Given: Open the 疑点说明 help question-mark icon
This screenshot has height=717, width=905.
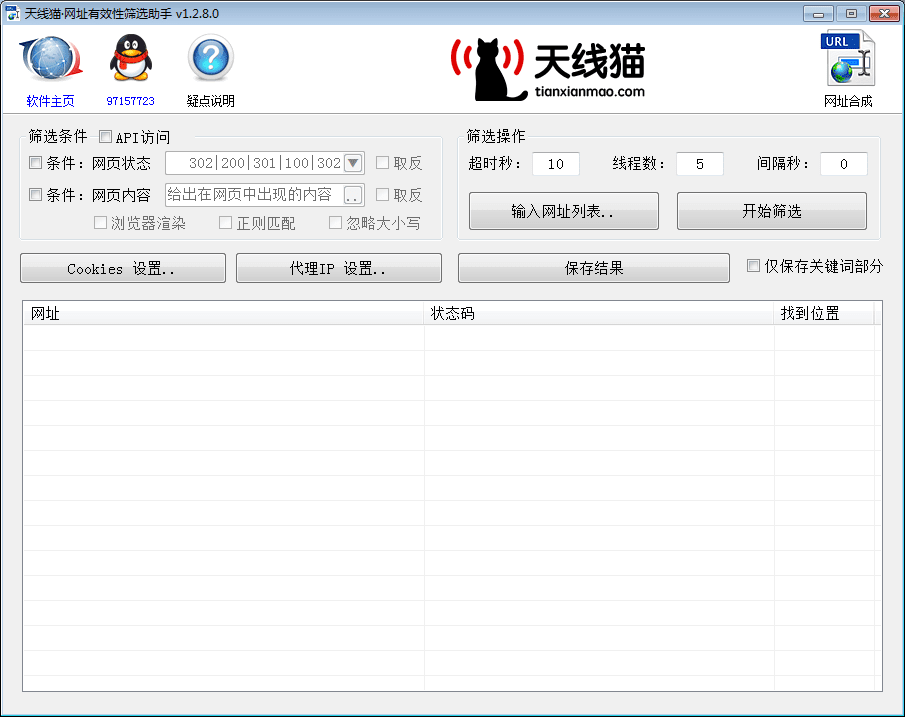Looking at the screenshot, I should point(211,58).
